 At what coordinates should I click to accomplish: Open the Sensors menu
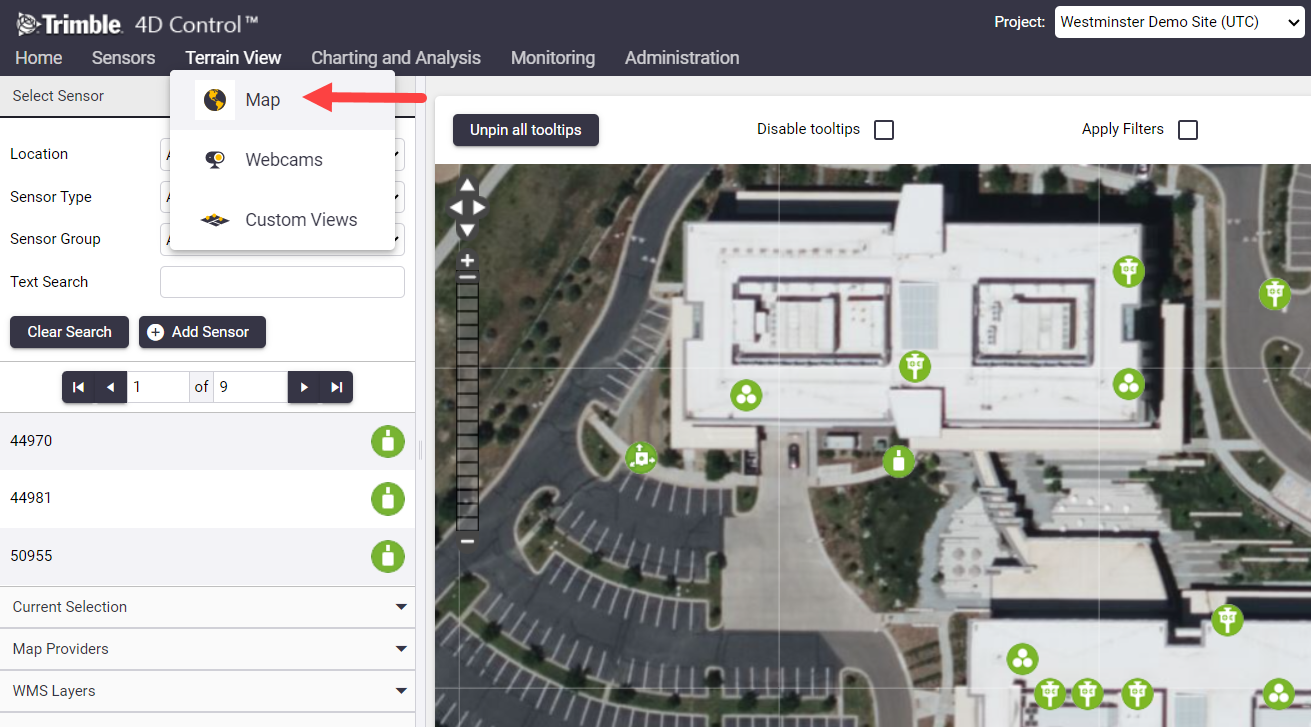pyautogui.click(x=123, y=58)
